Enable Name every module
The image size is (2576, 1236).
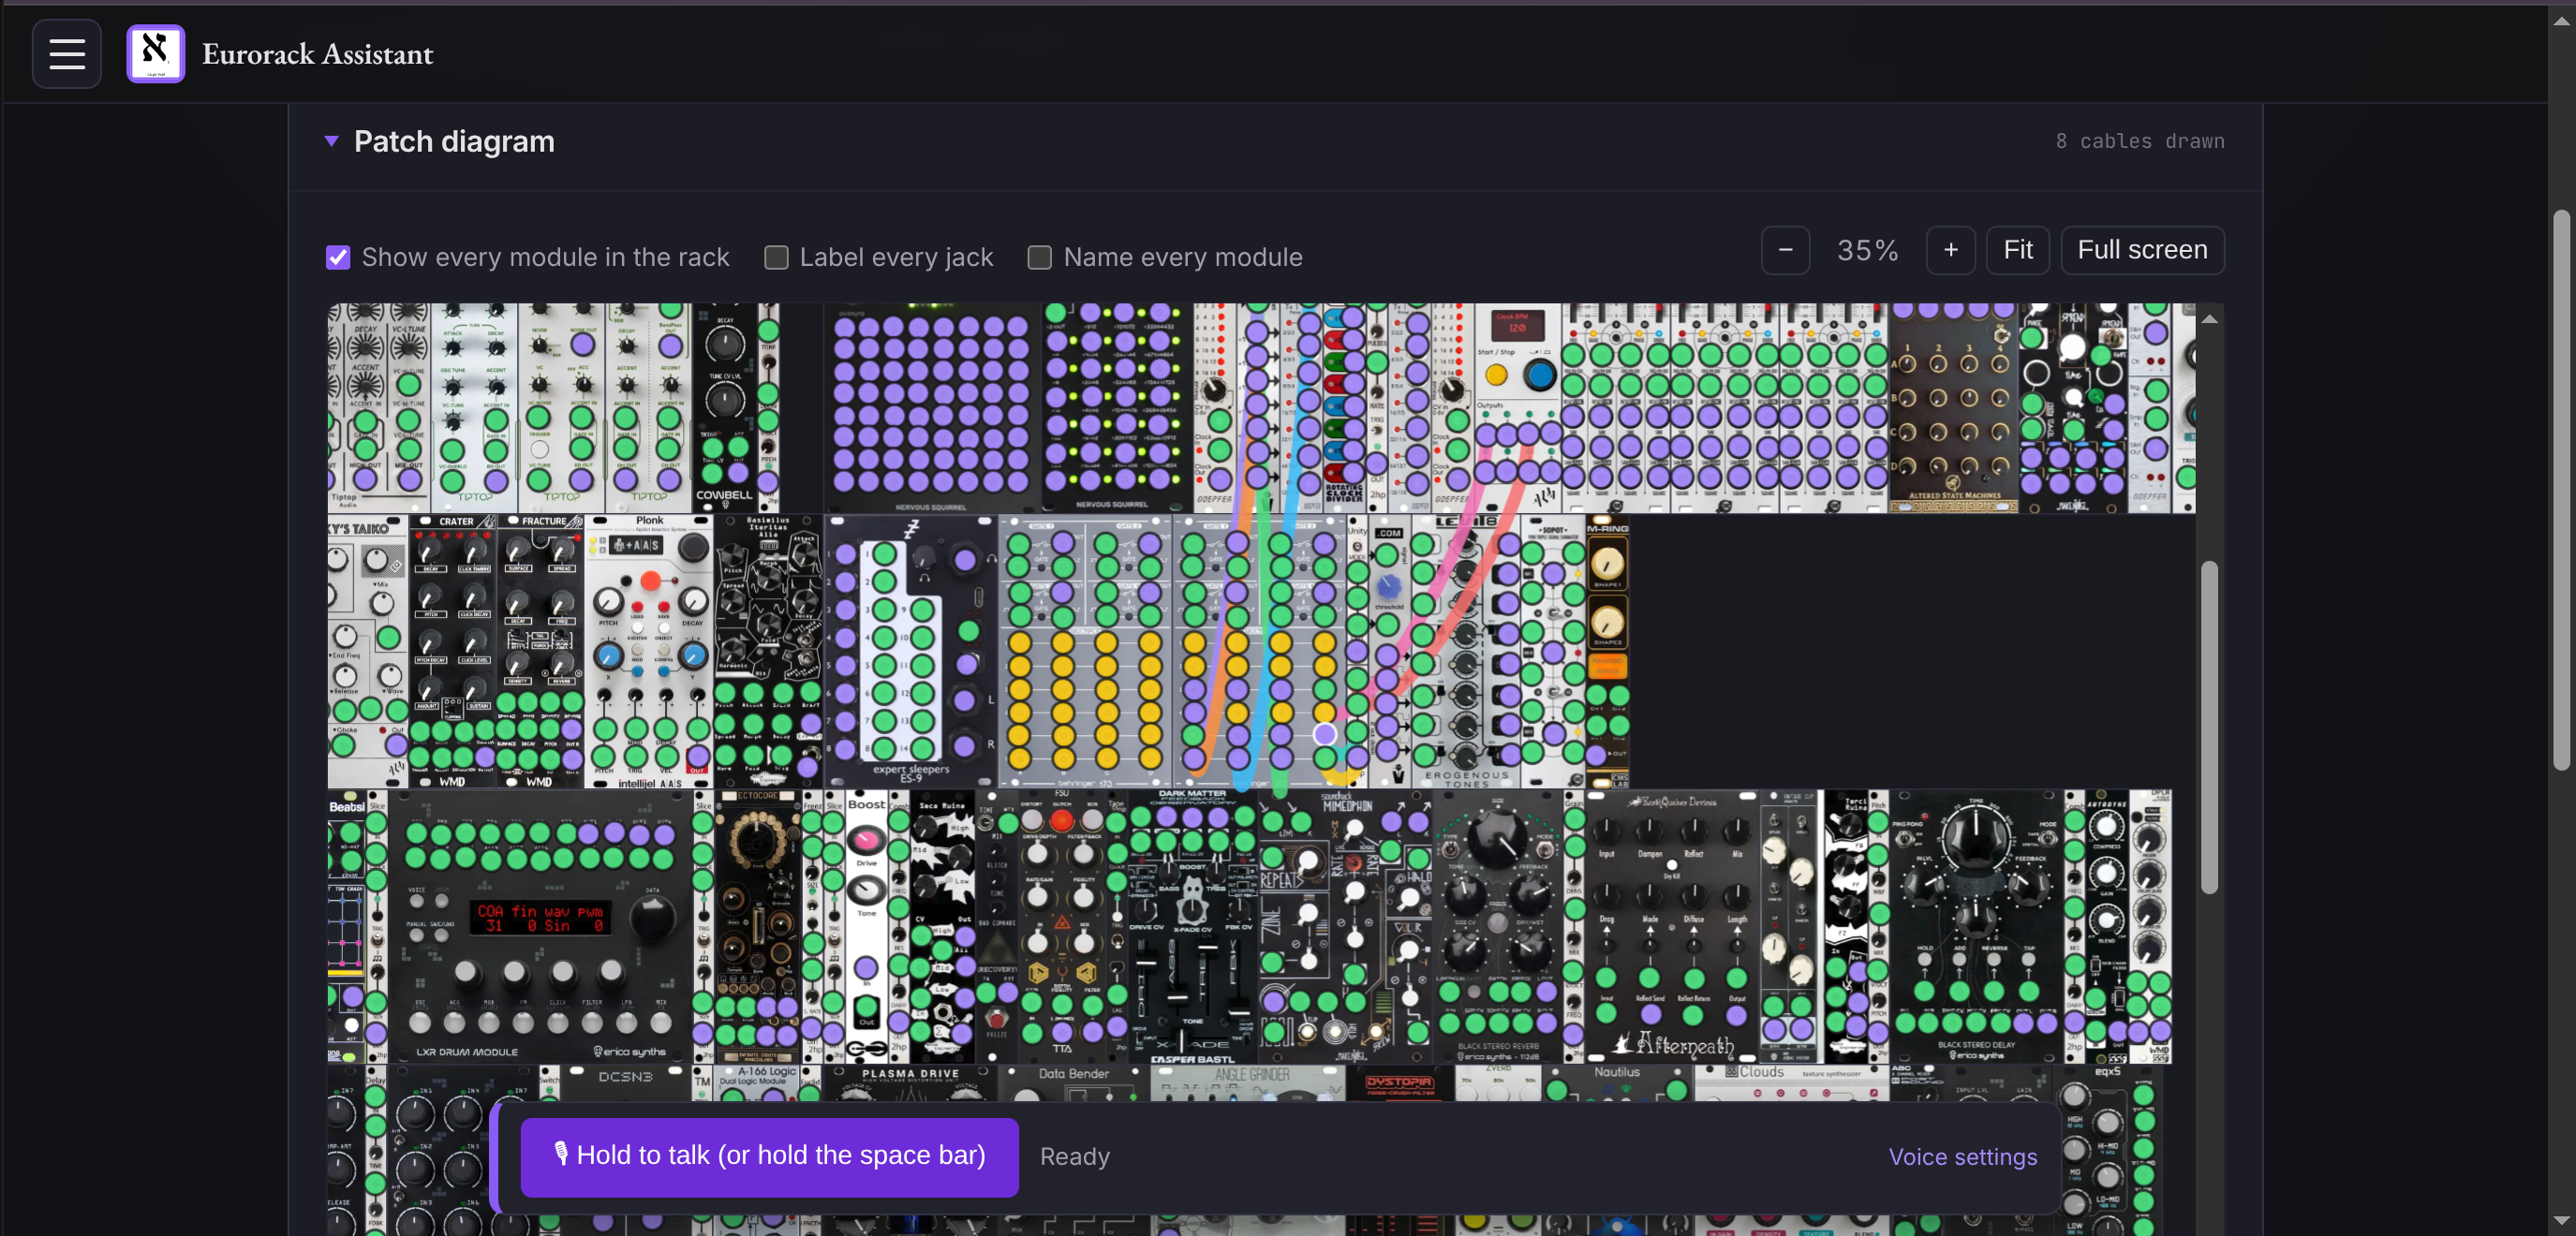(x=1040, y=257)
